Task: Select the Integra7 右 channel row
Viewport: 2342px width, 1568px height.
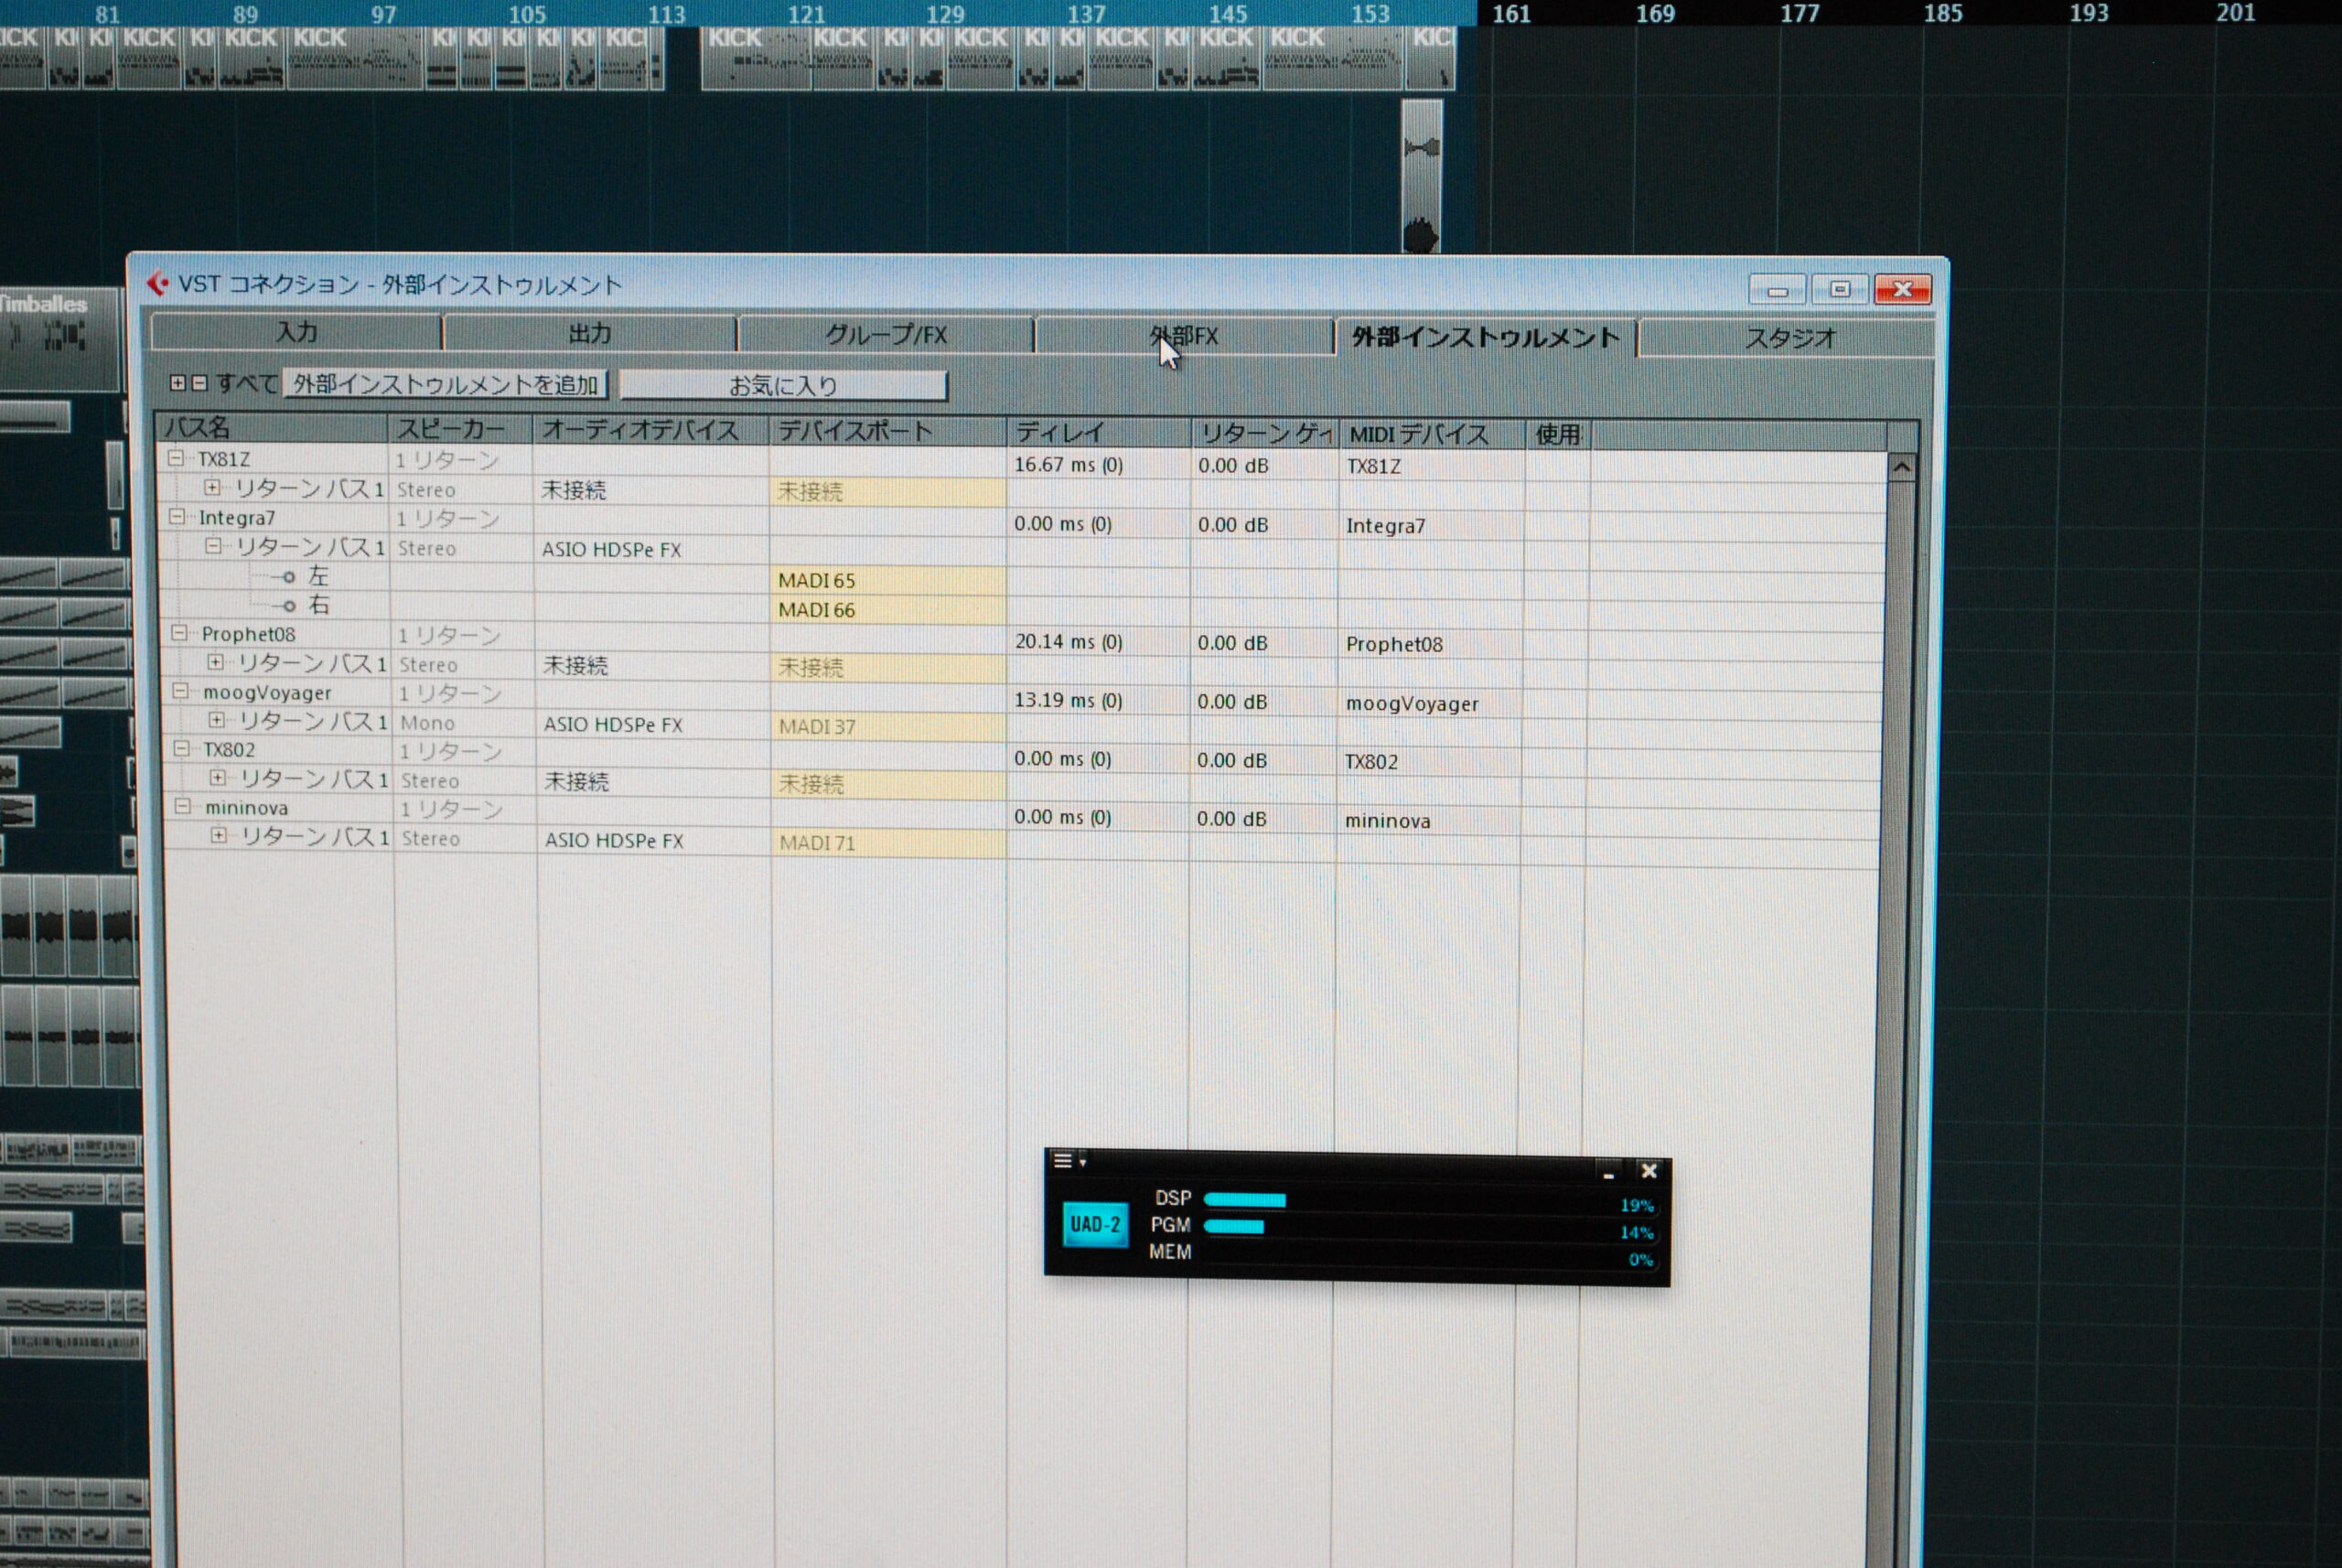Action: [x=318, y=605]
